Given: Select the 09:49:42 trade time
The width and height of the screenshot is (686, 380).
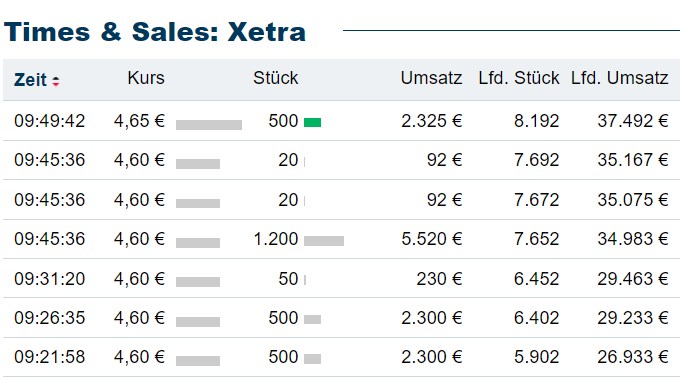Looking at the screenshot, I should click(x=49, y=121).
